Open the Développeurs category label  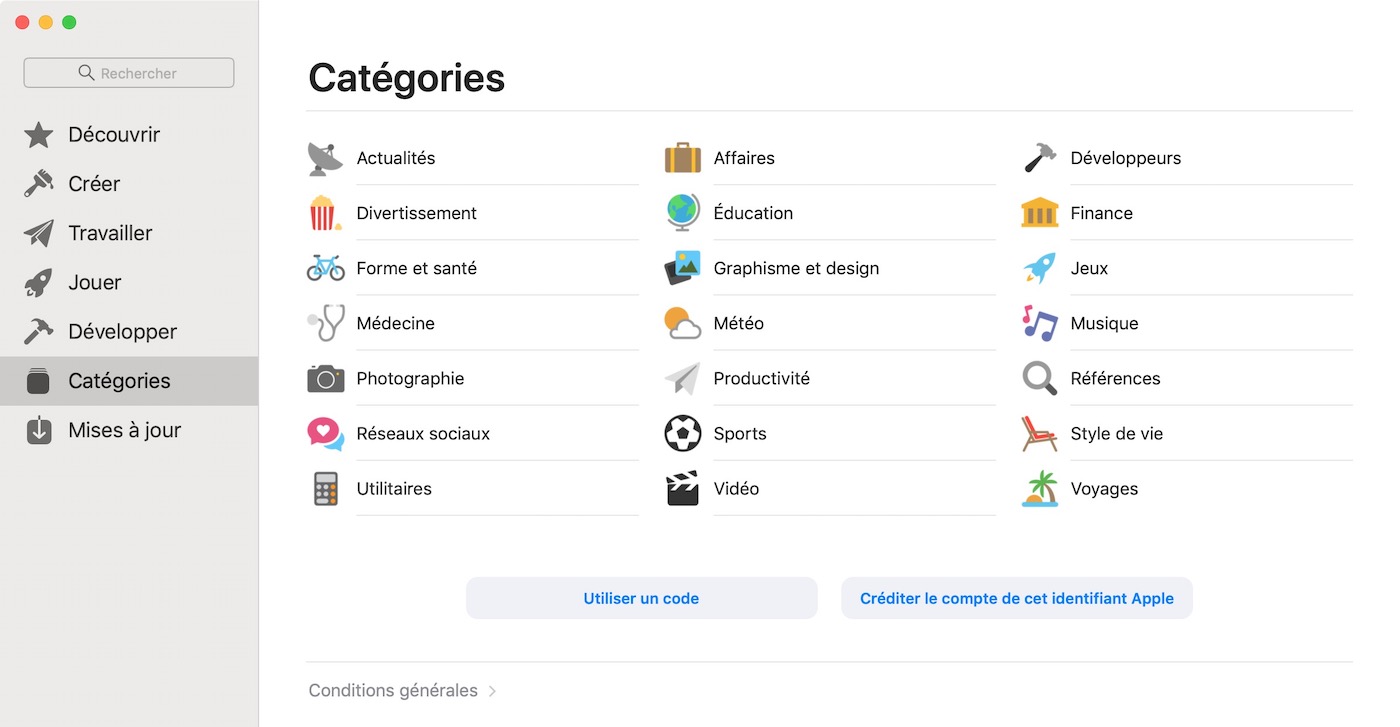(x=1126, y=158)
